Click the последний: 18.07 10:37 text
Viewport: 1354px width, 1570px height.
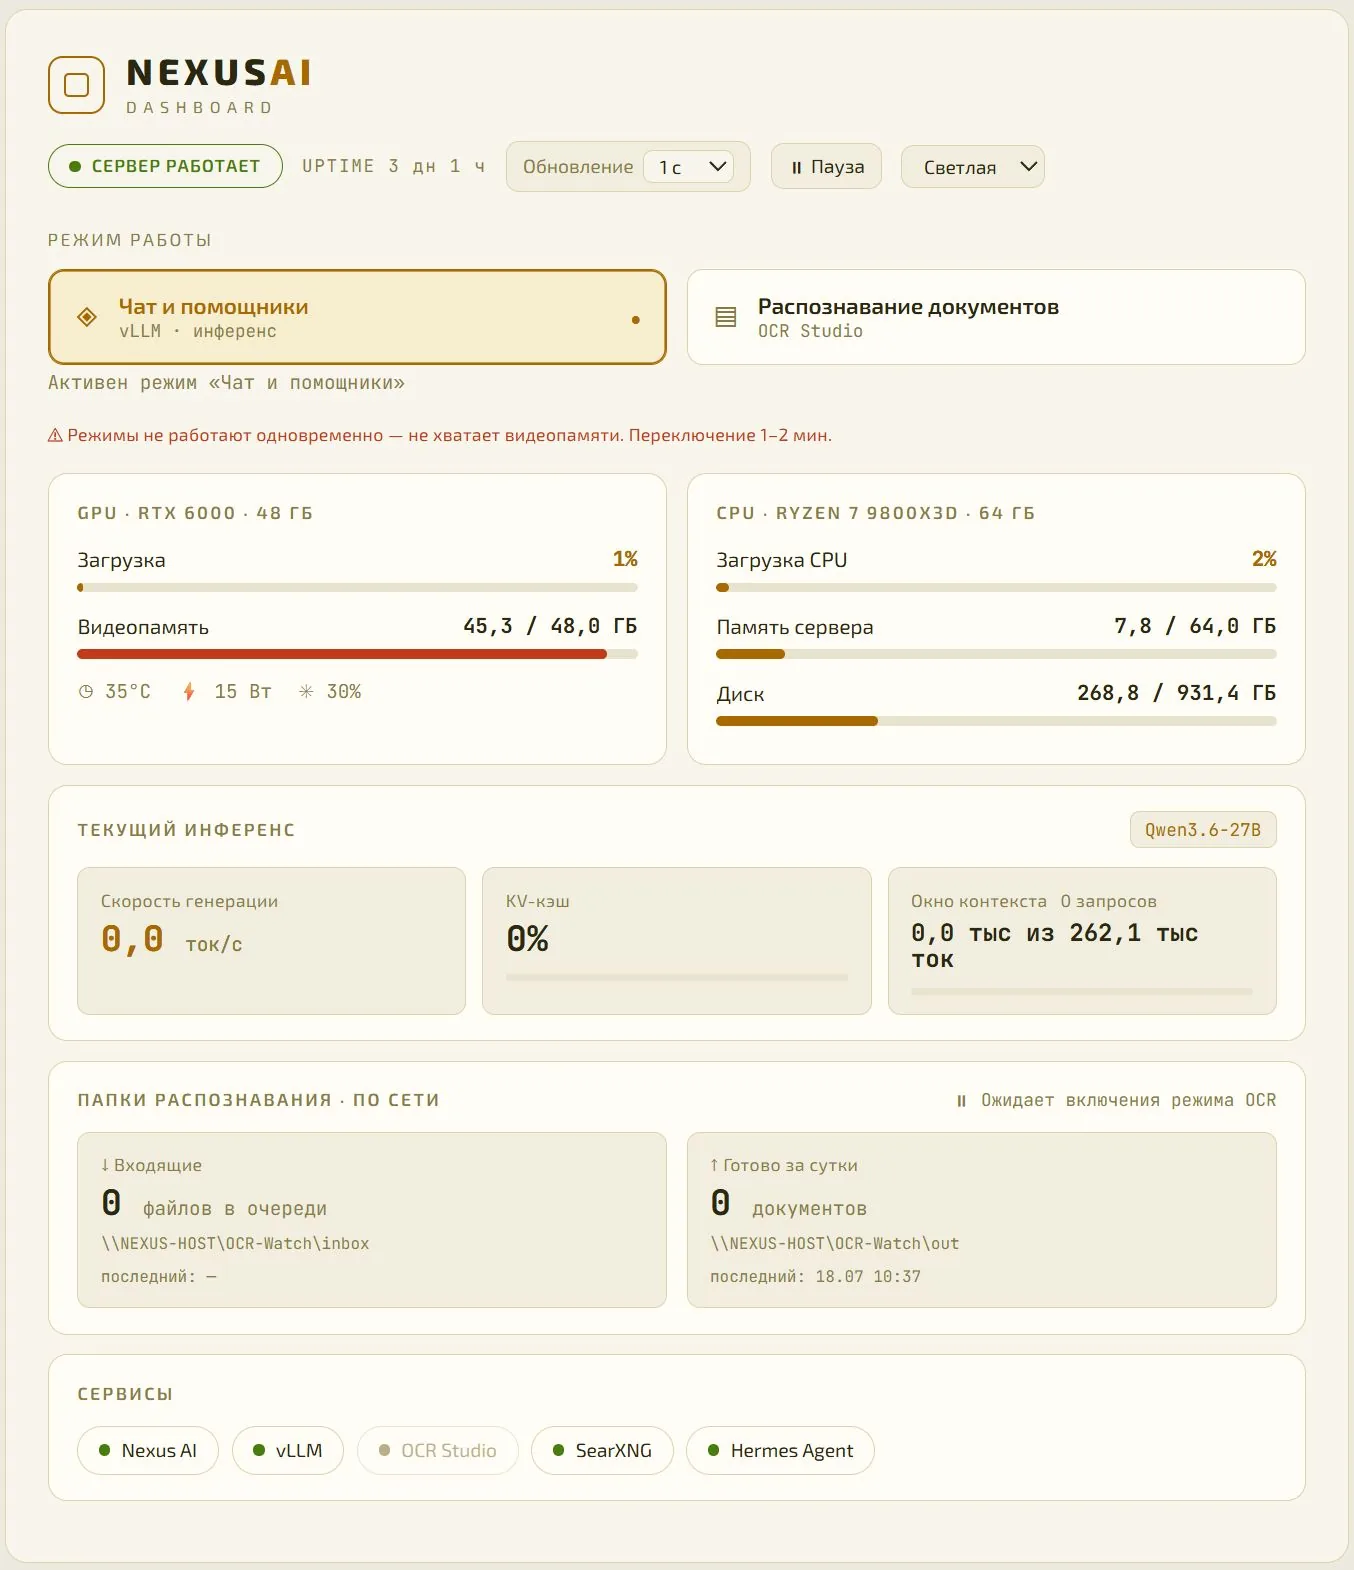(x=815, y=1277)
